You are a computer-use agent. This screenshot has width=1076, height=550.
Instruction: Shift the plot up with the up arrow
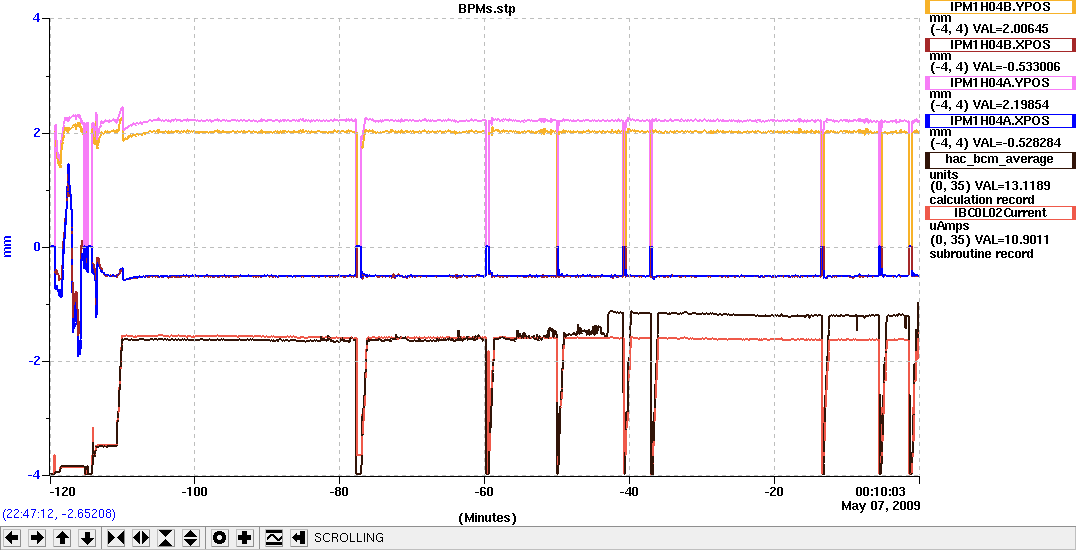[62, 538]
